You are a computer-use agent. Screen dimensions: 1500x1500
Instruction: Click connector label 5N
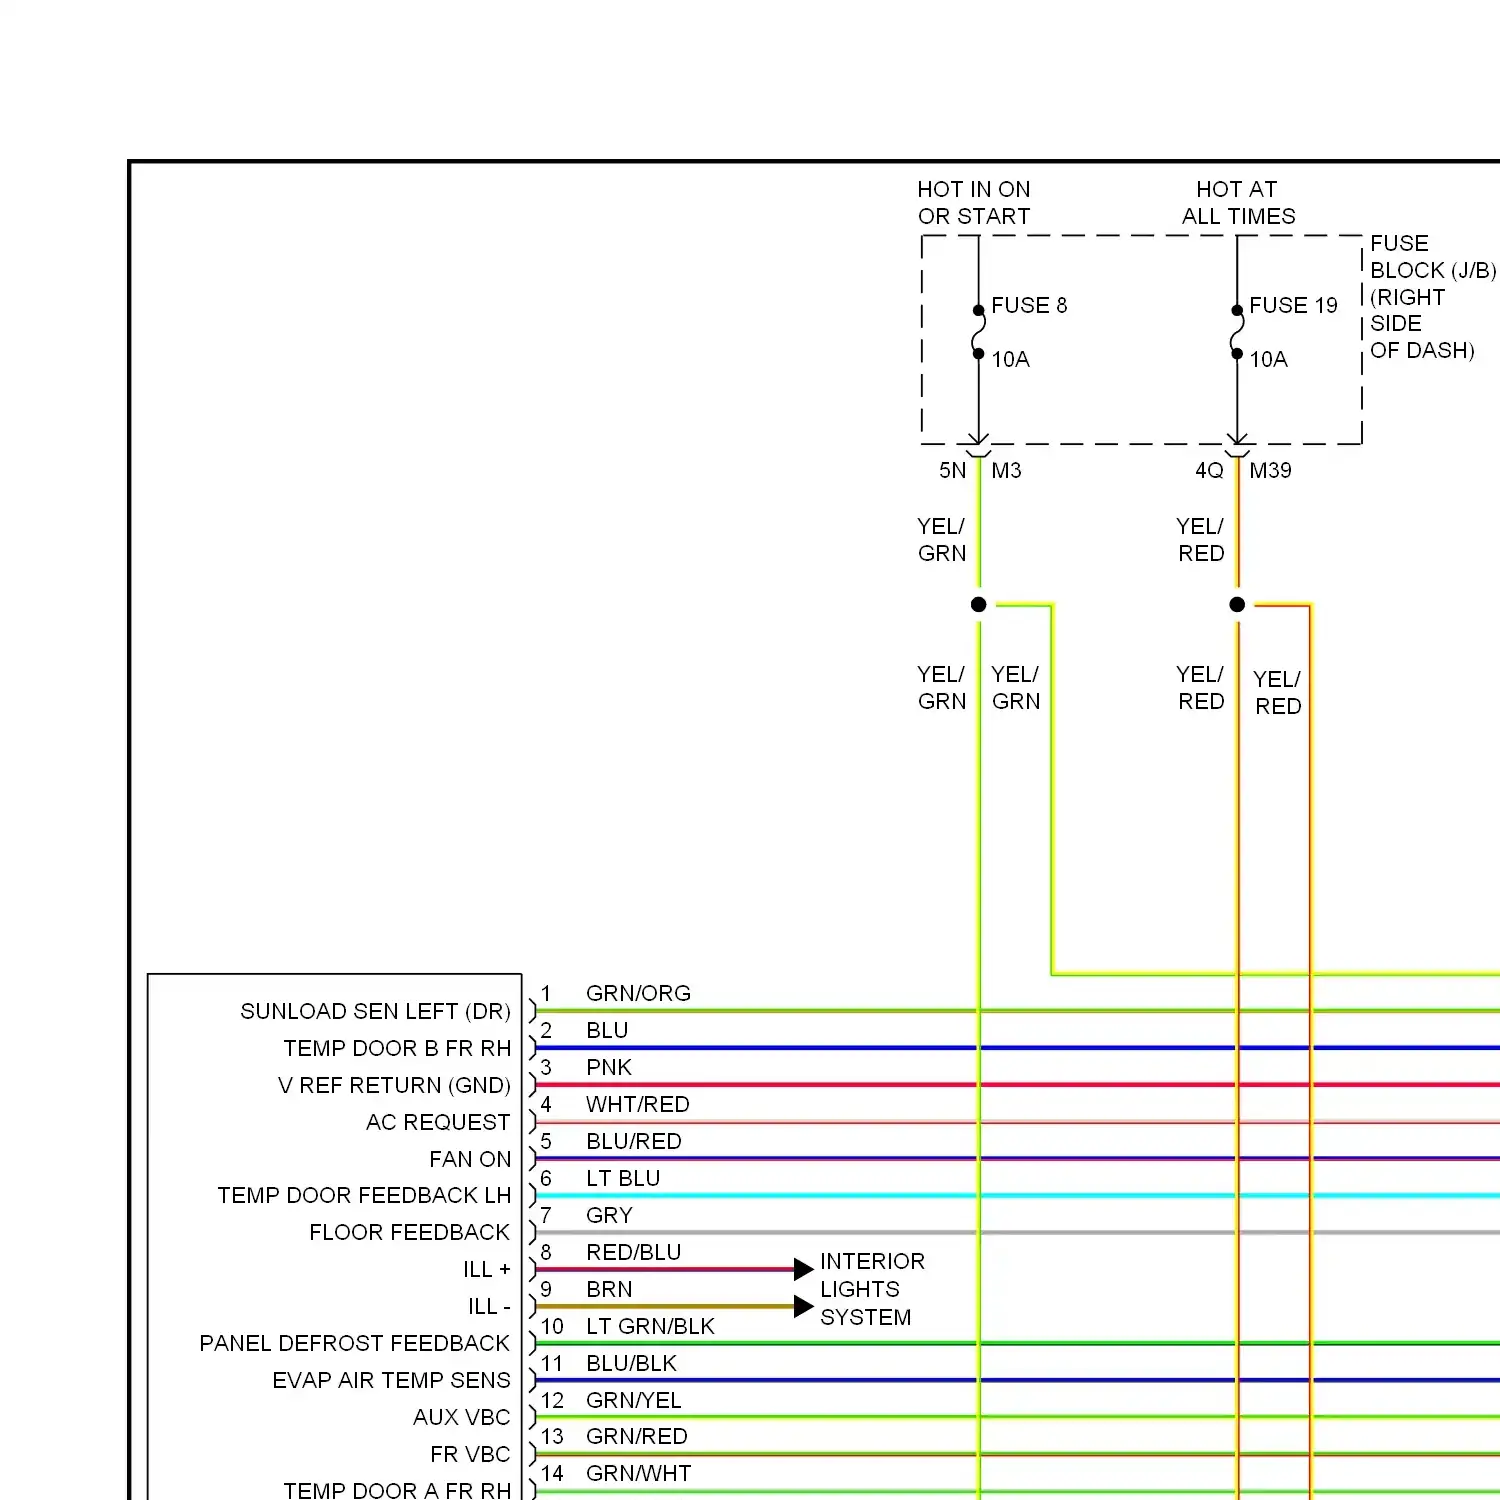point(952,470)
